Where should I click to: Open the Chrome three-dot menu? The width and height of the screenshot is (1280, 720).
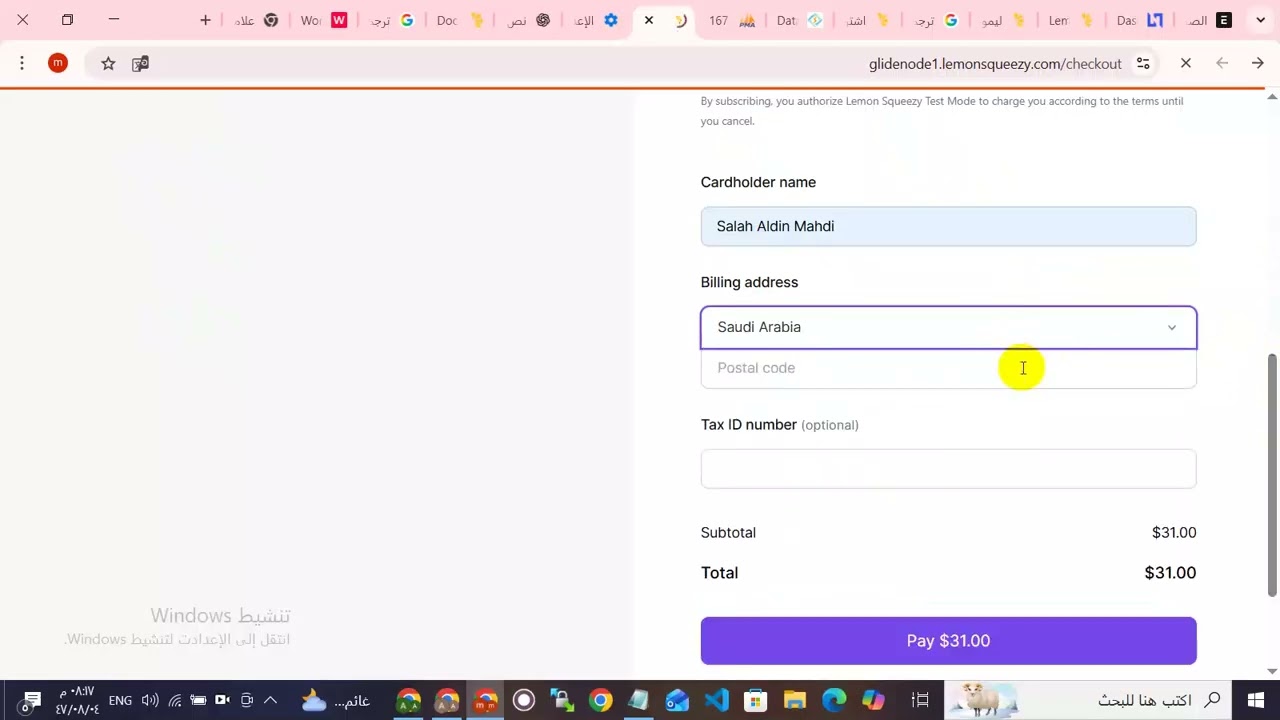tap(22, 64)
